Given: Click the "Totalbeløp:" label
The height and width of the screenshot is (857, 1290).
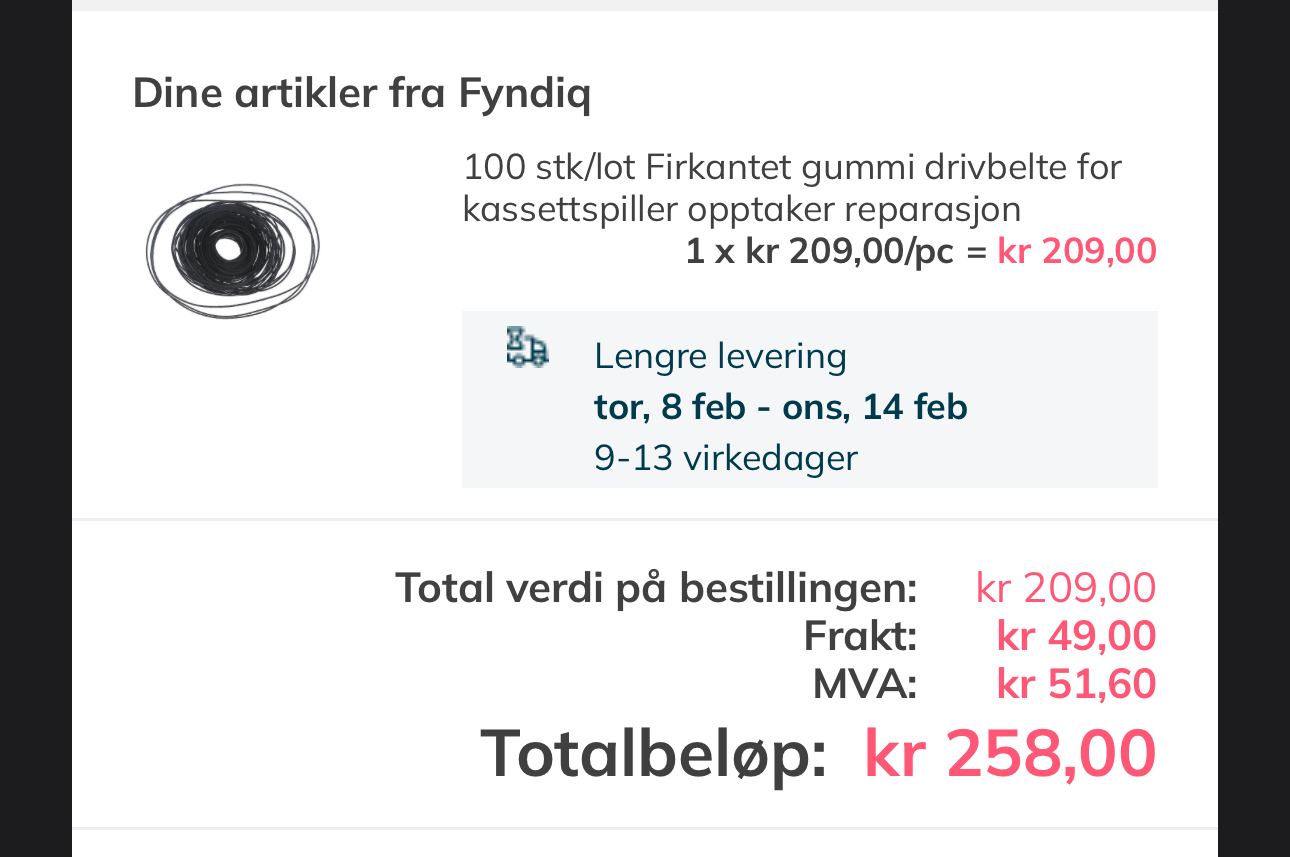Looking at the screenshot, I should point(653,753).
